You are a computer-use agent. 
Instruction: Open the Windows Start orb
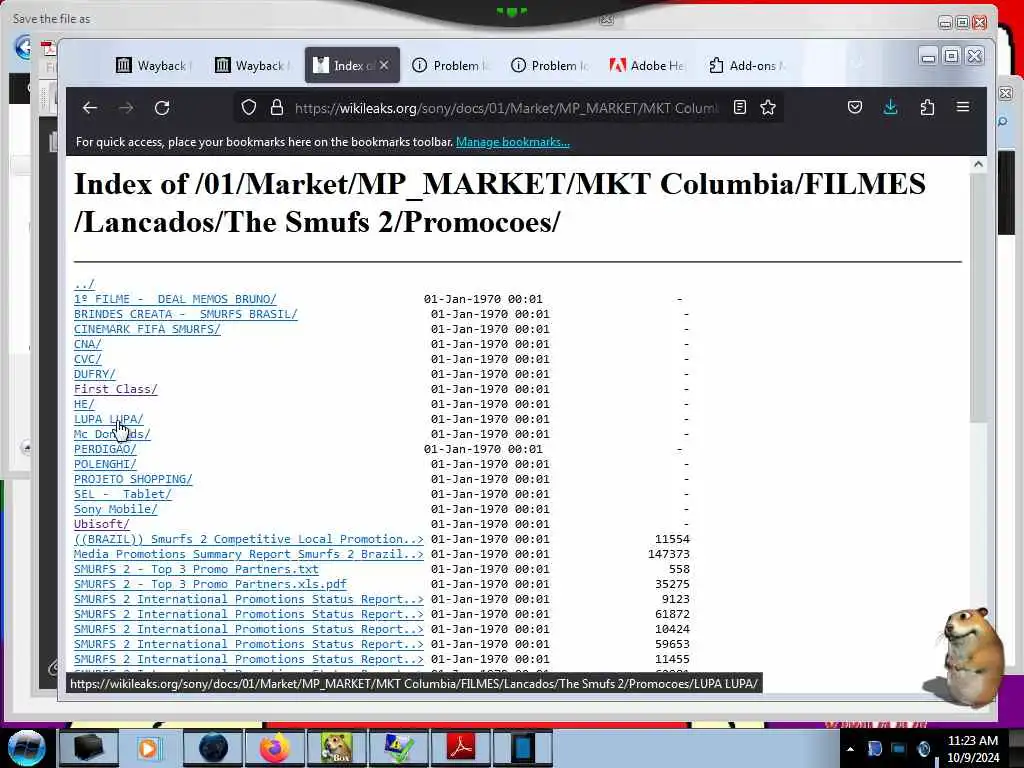[x=26, y=748]
